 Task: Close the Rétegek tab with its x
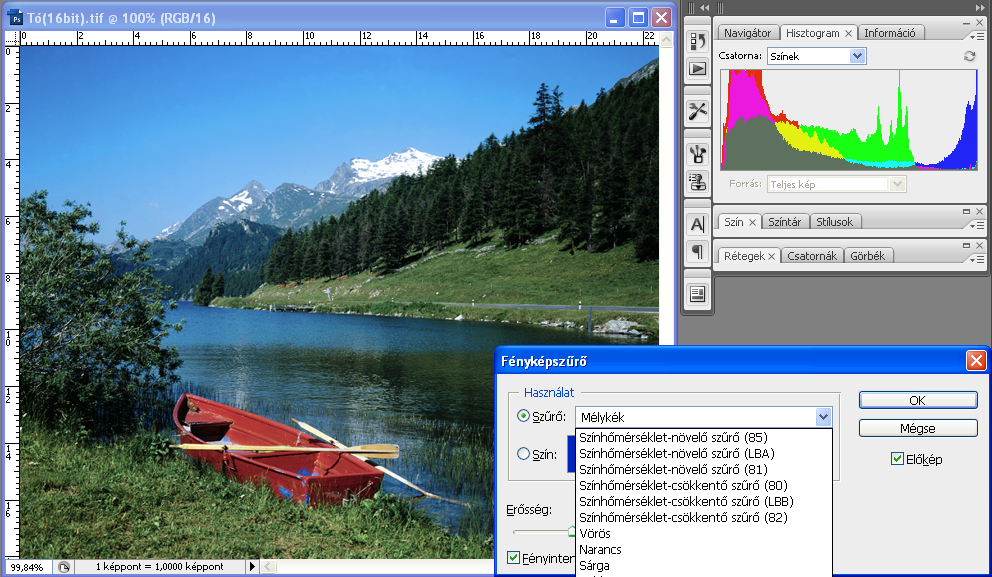tap(771, 256)
